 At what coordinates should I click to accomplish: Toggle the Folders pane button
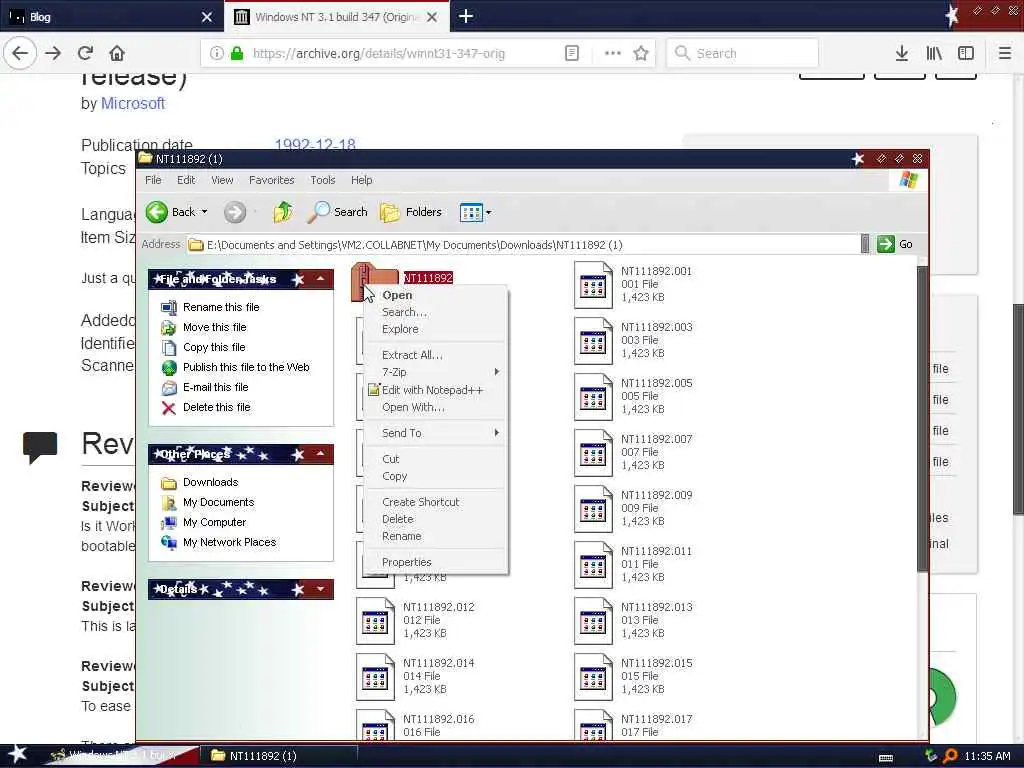tap(411, 212)
